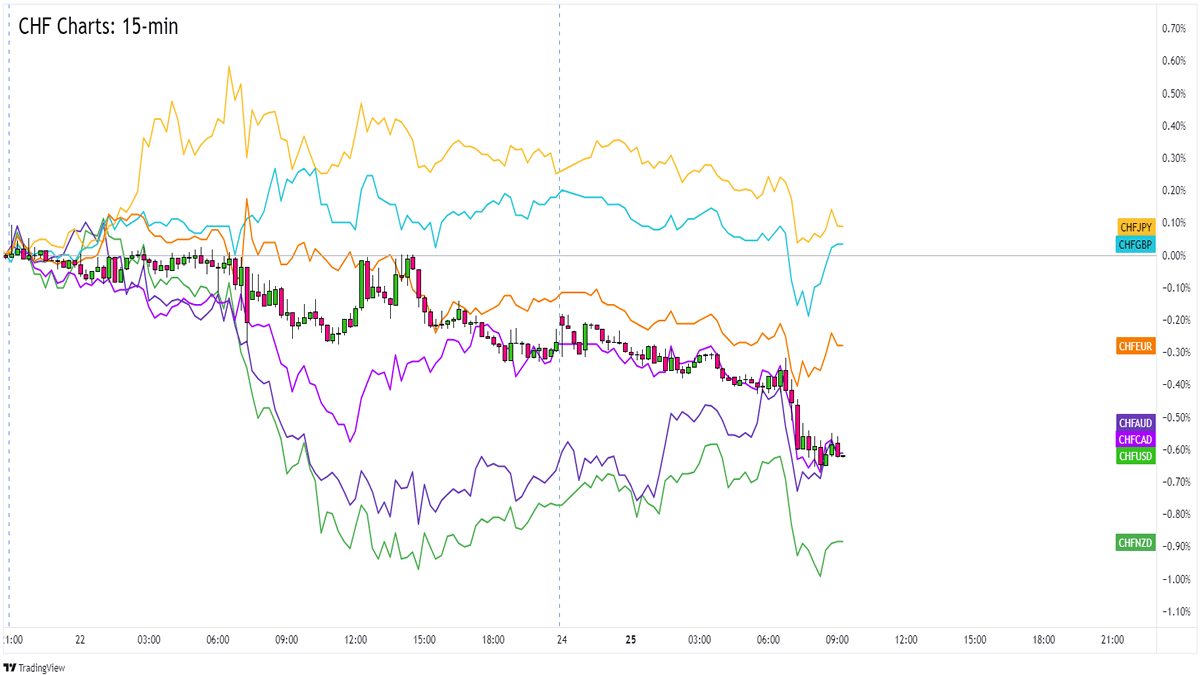Click the 12:00 label after date 25
1200x675 pixels.
(905, 639)
